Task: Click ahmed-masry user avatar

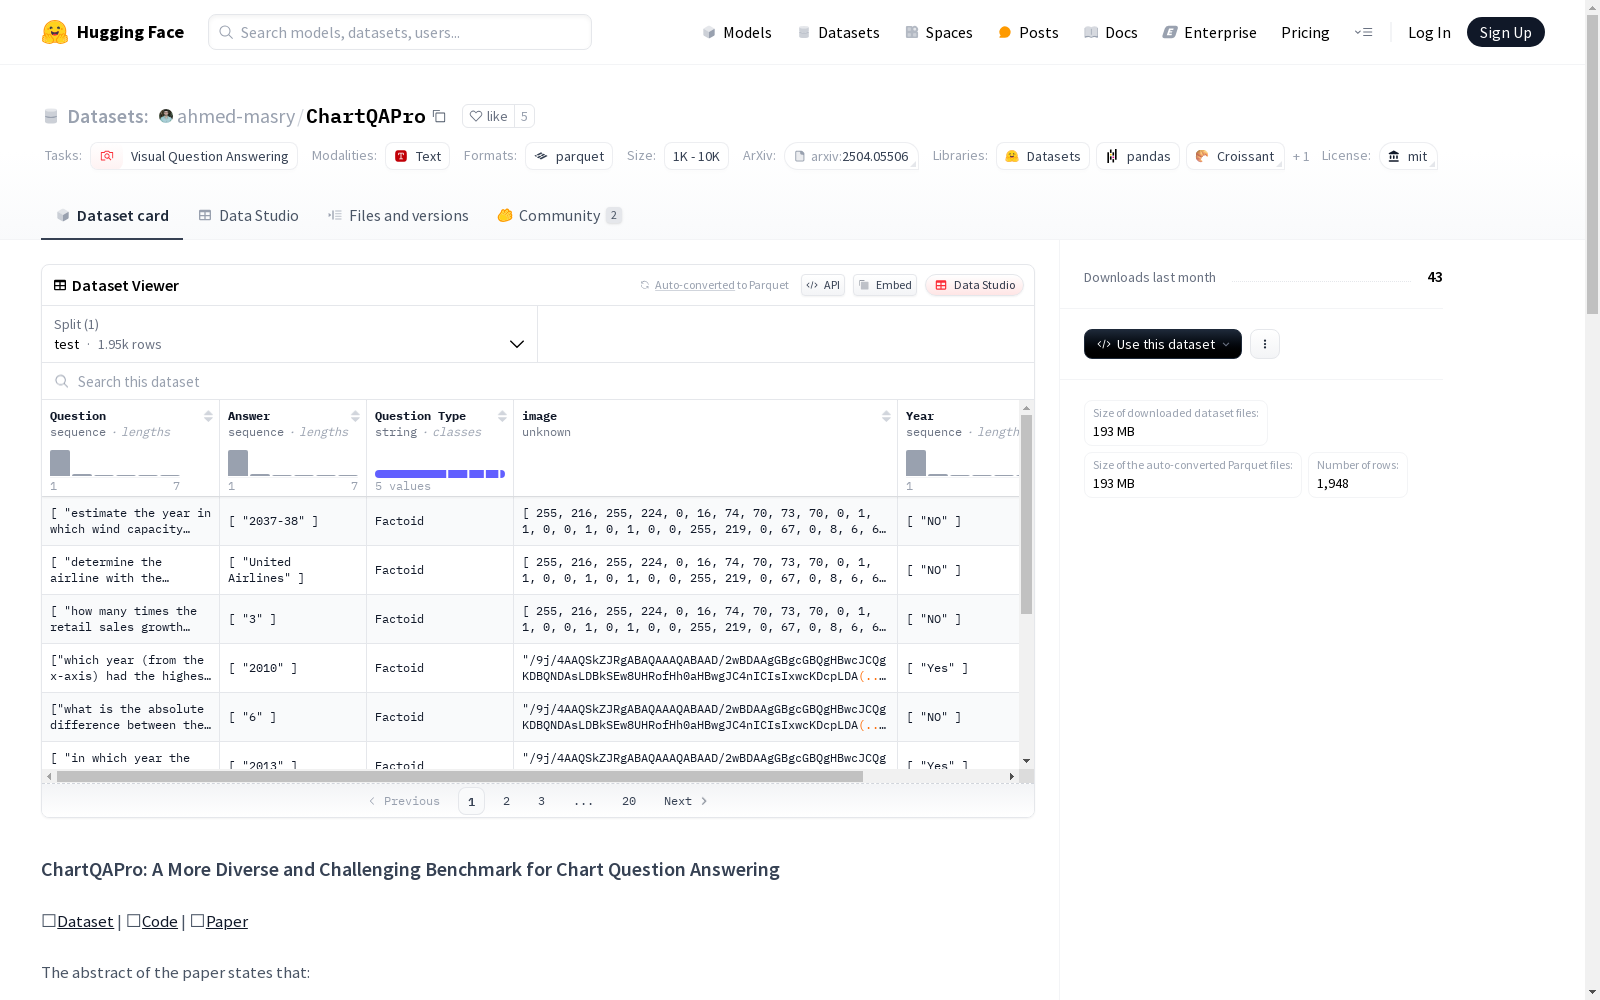Action: click(166, 116)
